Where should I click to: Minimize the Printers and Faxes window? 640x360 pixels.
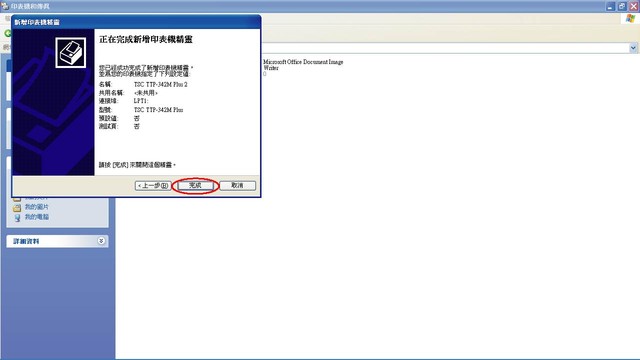coord(610,6)
